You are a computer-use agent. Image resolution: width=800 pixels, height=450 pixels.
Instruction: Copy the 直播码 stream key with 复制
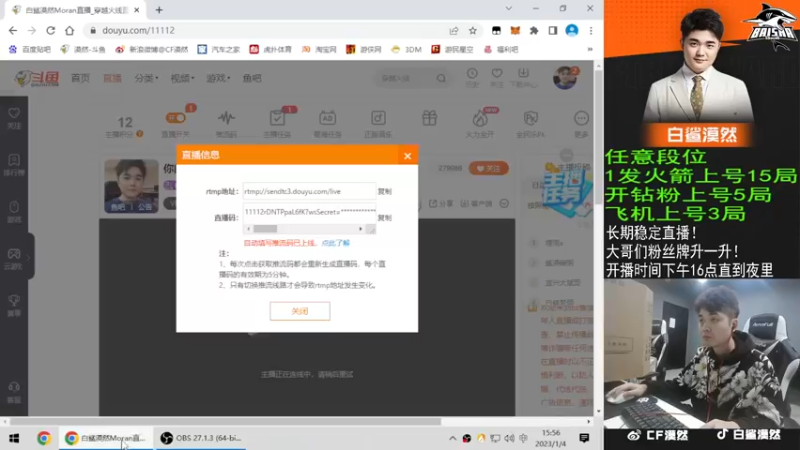click(x=385, y=218)
